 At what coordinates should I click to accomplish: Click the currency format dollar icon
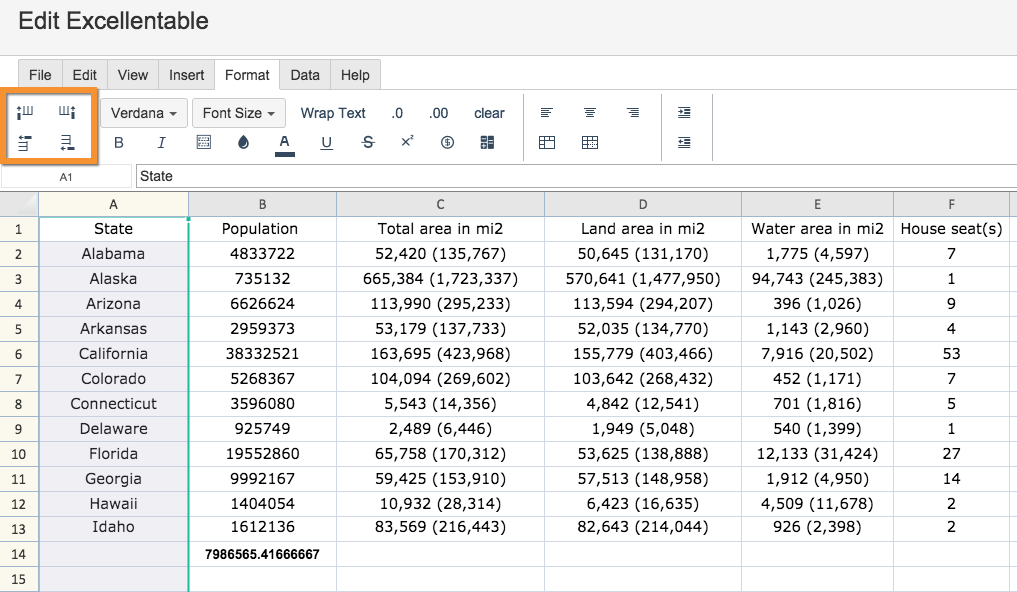coord(447,143)
